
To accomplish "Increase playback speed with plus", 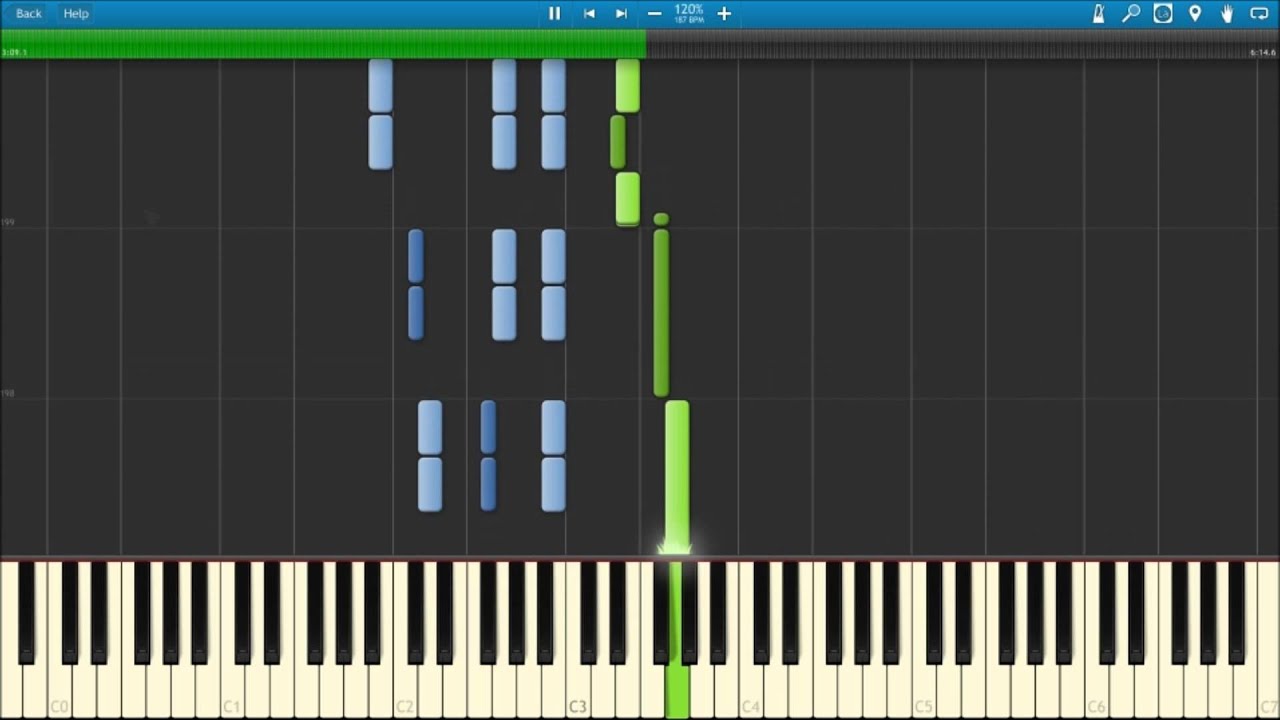I will (724, 13).
